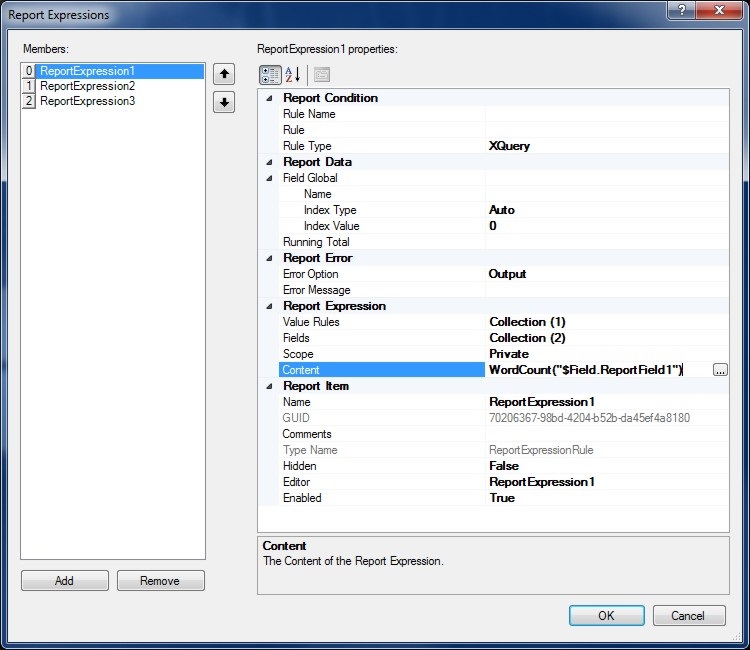750x650 pixels.
Task: Click the Add member button
Action: coord(64,581)
